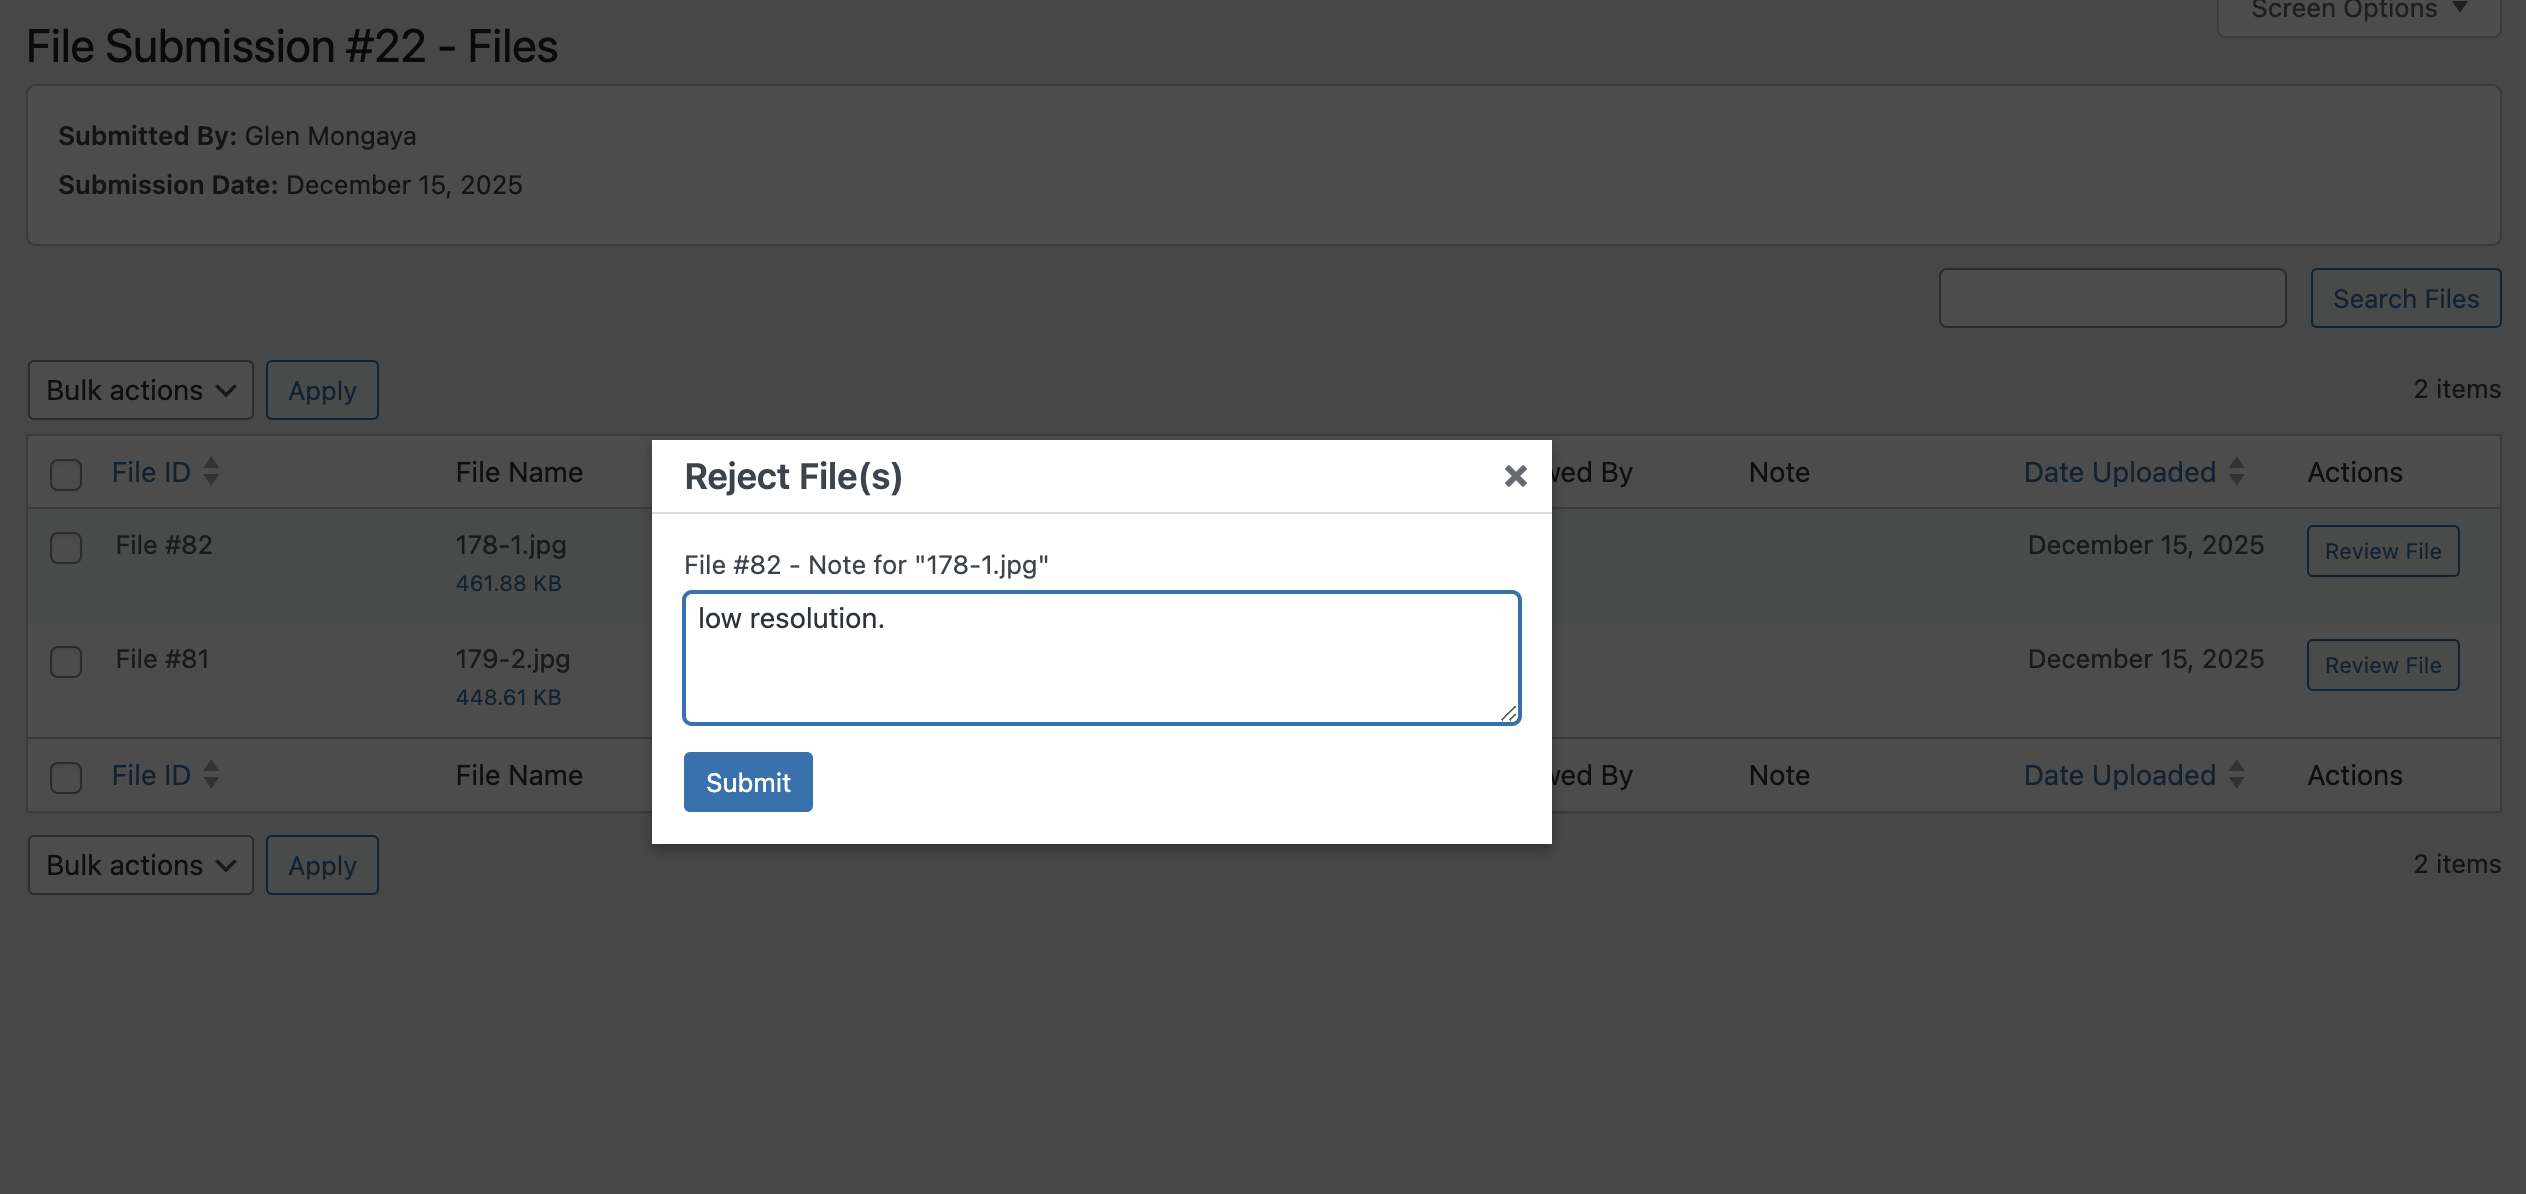Toggle the select-all files checkbox
This screenshot has height=1194, width=2526.
point(65,475)
